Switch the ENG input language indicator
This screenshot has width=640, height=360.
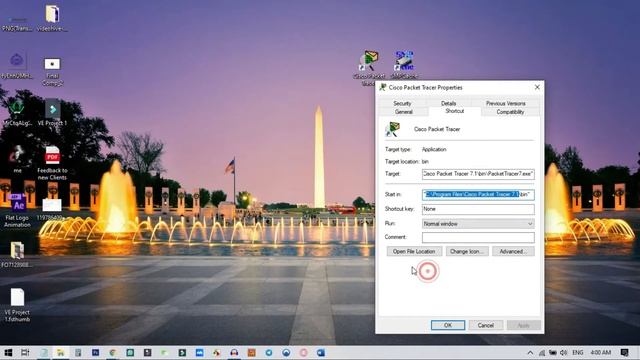578,353
